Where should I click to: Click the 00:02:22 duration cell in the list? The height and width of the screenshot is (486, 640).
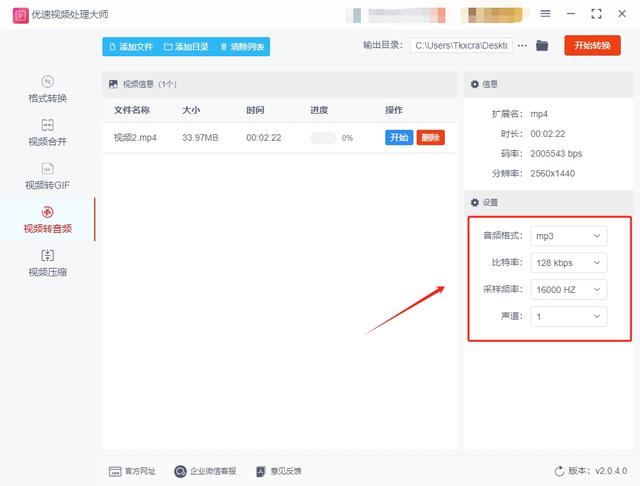coord(264,138)
